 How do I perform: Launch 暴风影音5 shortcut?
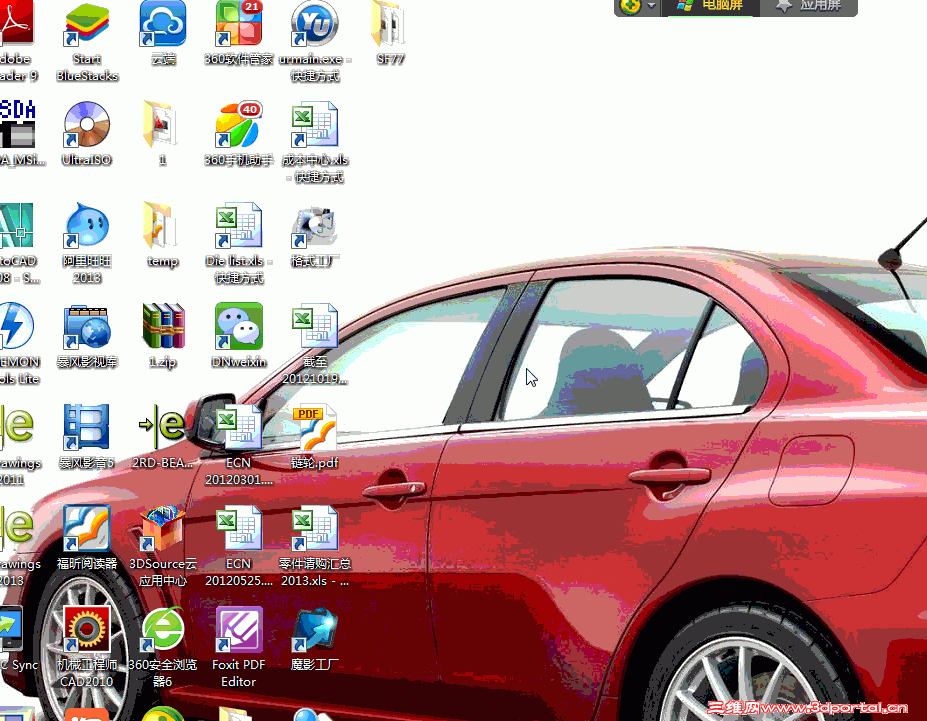point(87,427)
